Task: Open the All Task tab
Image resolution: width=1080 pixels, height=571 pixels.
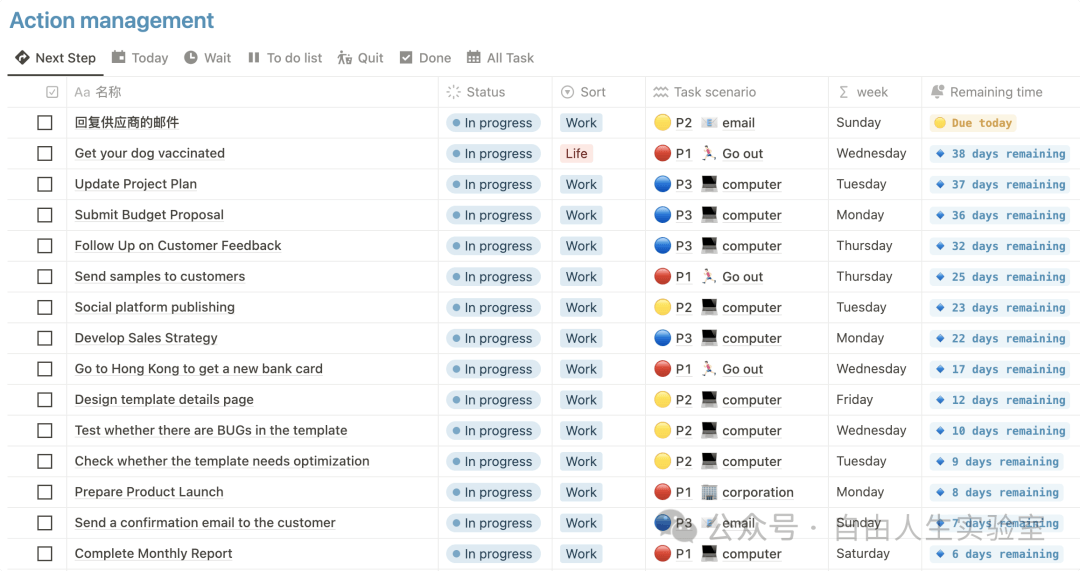Action: click(500, 58)
